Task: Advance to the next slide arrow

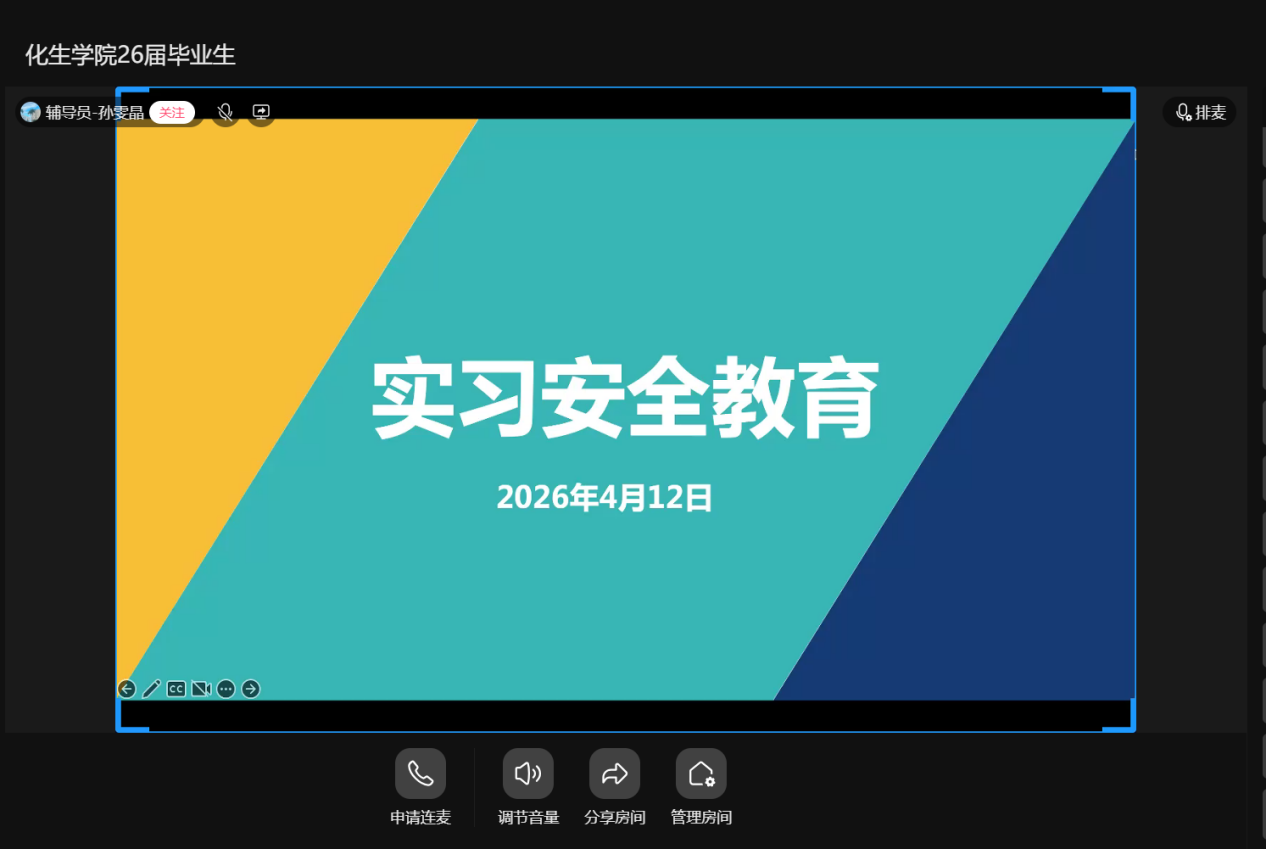Action: (x=251, y=688)
